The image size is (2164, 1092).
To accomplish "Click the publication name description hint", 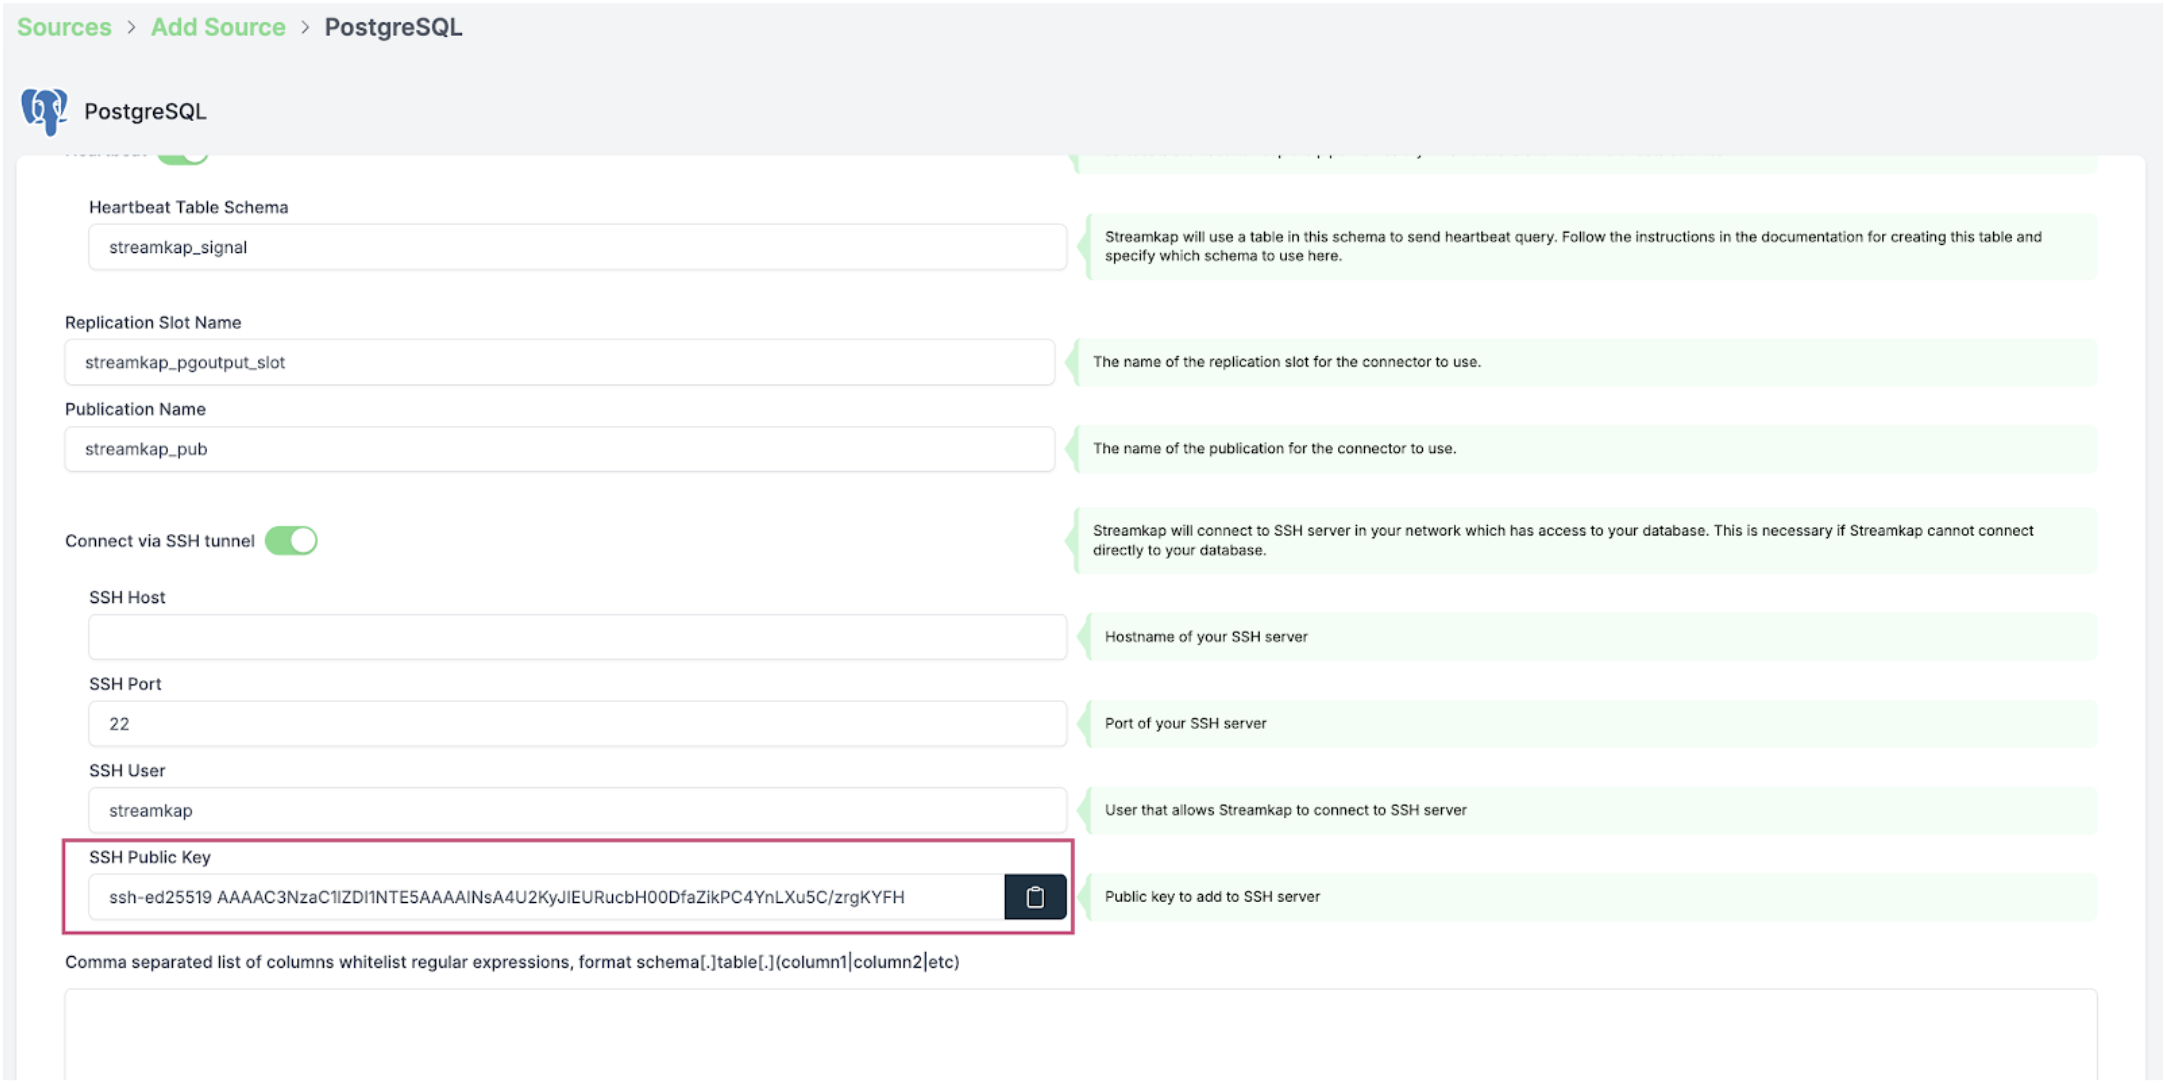I will 1274,449.
